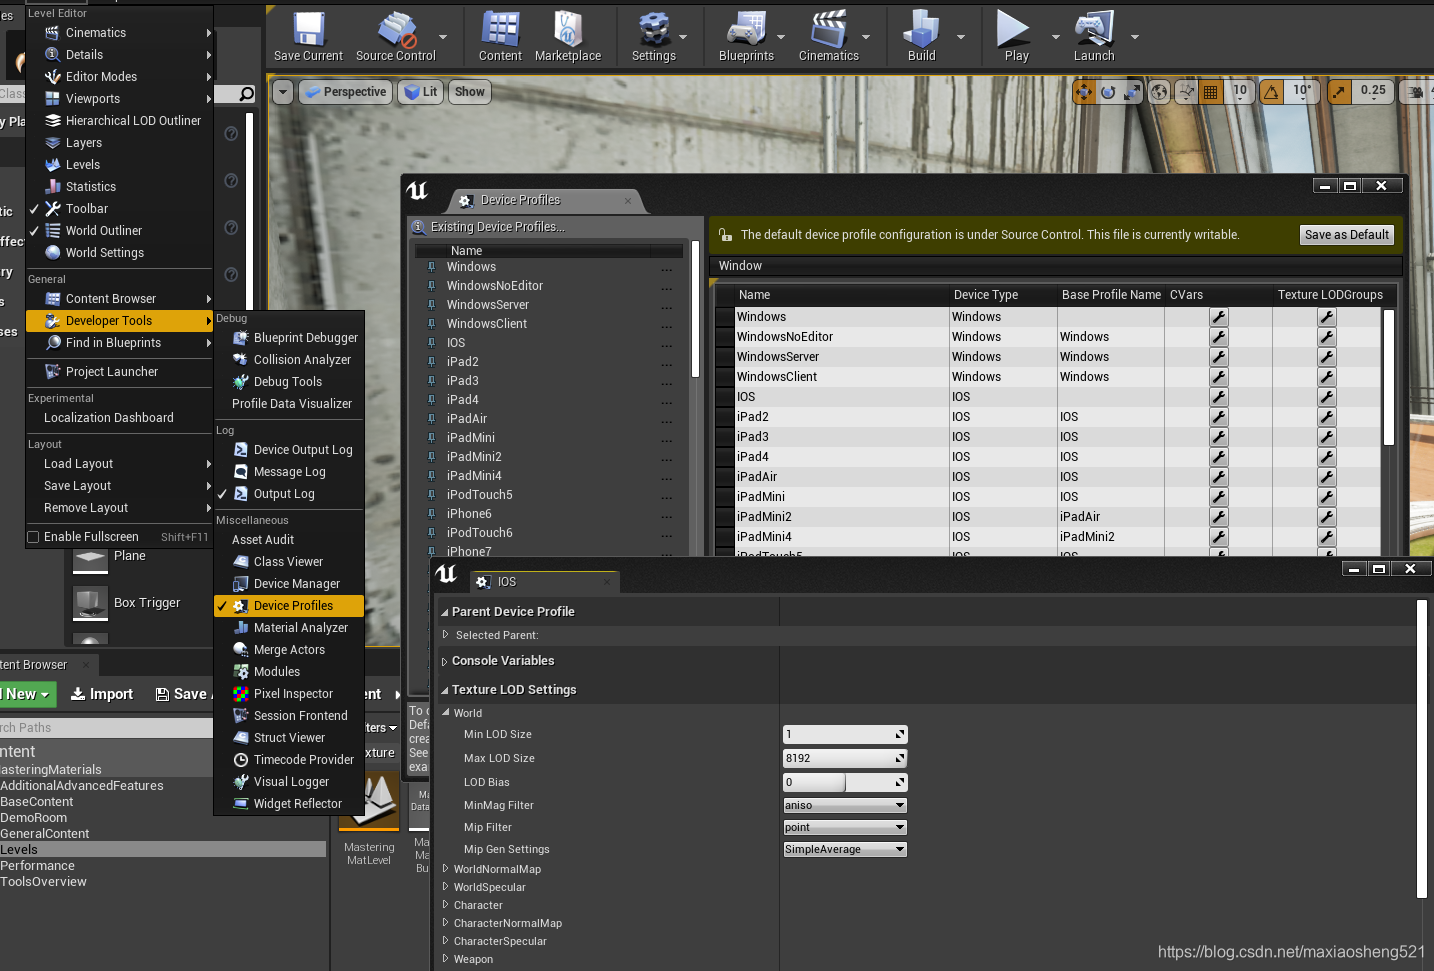
Task: Toggle rotation snapping viewport button
Action: tap(1271, 92)
